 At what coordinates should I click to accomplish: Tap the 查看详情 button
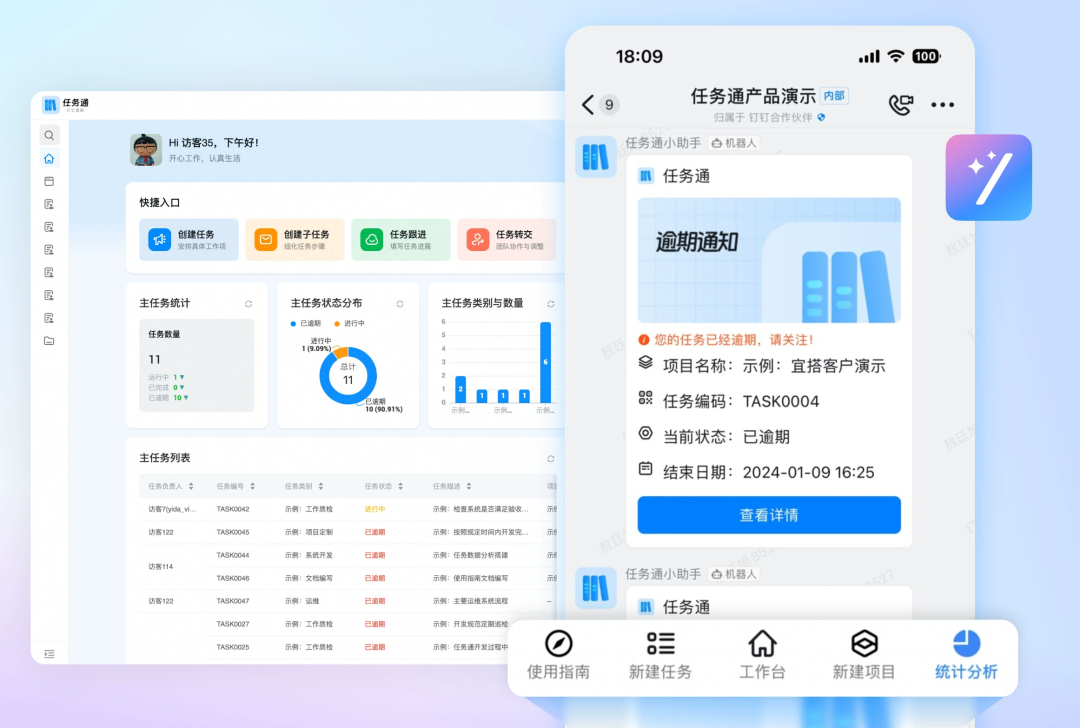(x=769, y=514)
